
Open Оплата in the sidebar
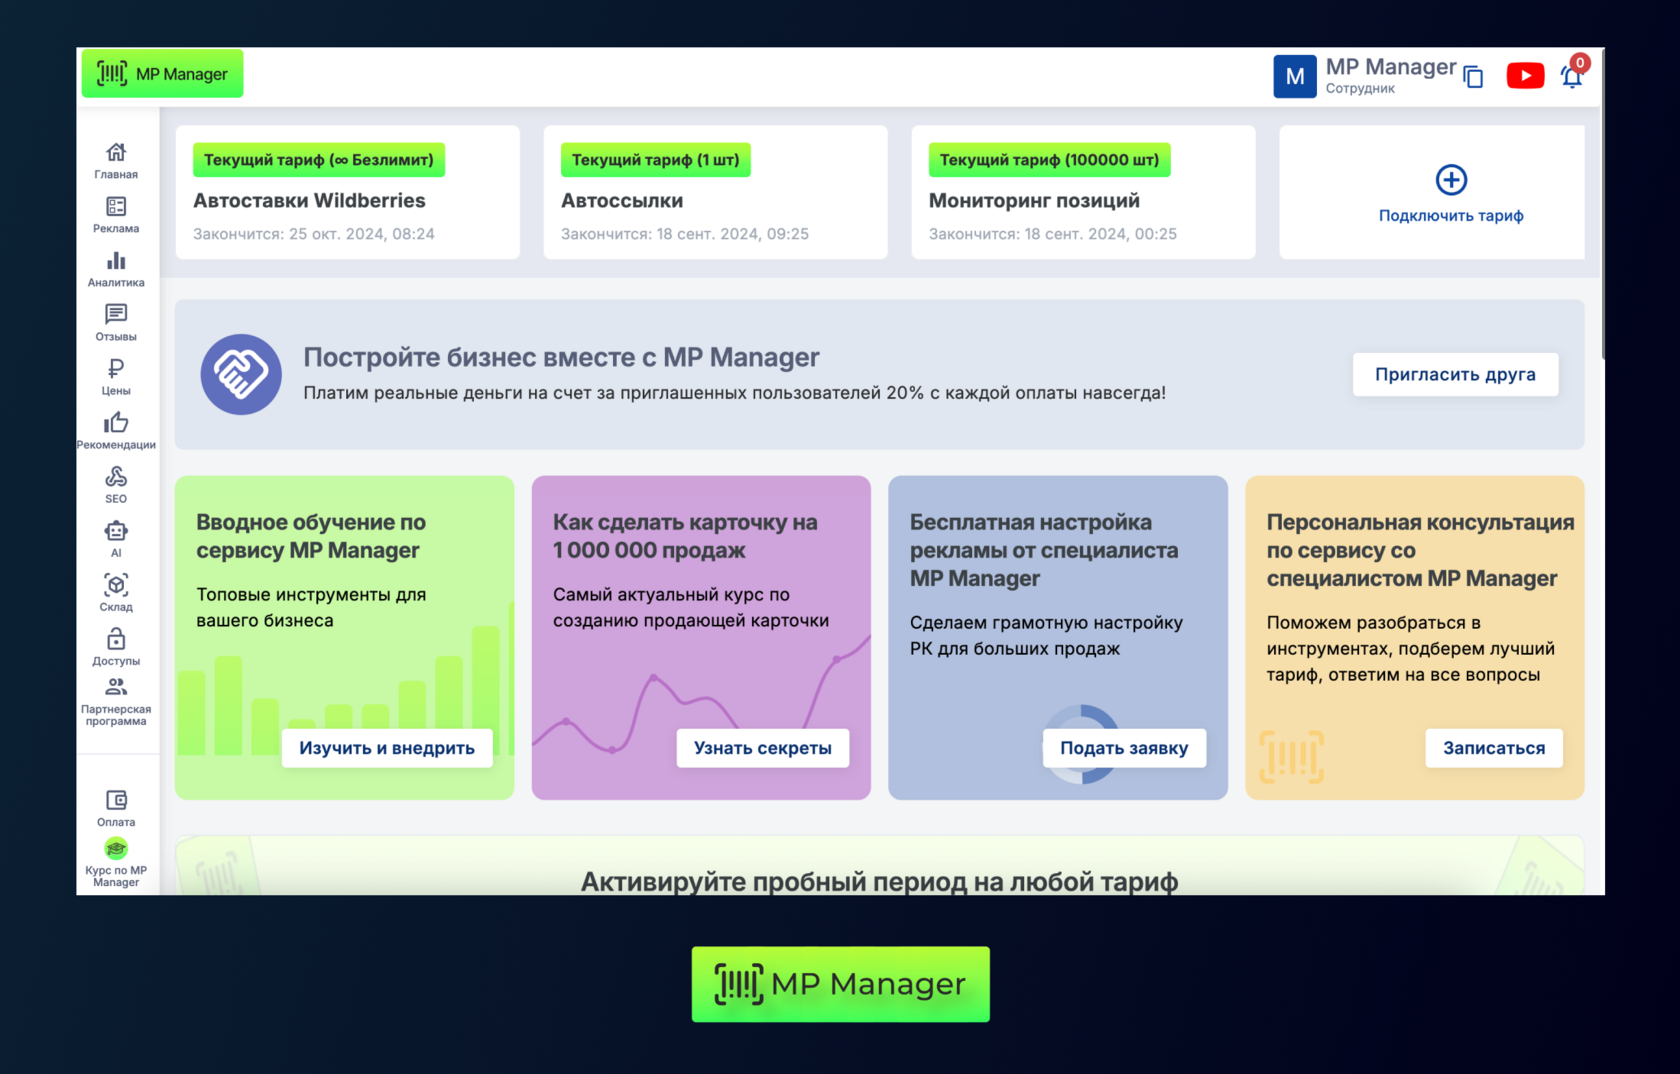click(116, 808)
